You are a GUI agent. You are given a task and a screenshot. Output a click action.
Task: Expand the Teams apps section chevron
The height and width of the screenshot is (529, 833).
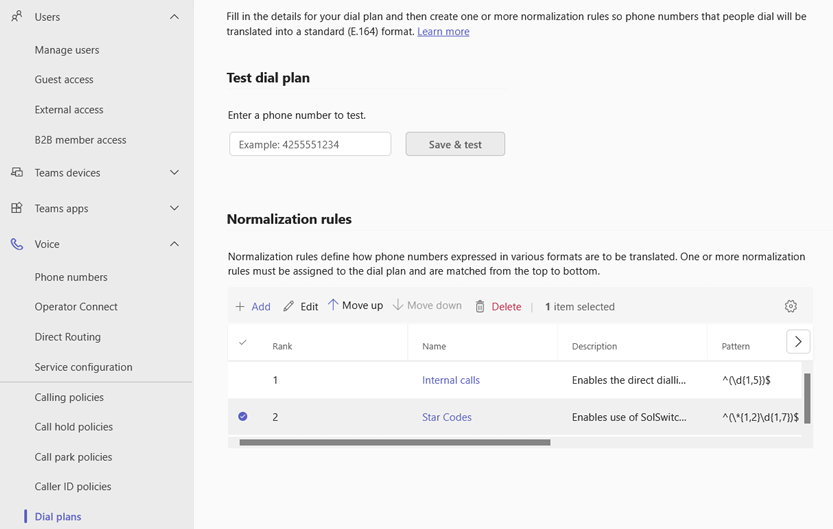pos(174,208)
